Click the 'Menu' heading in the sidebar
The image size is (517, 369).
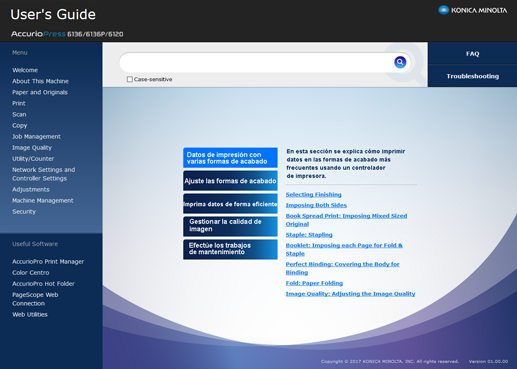tap(20, 53)
